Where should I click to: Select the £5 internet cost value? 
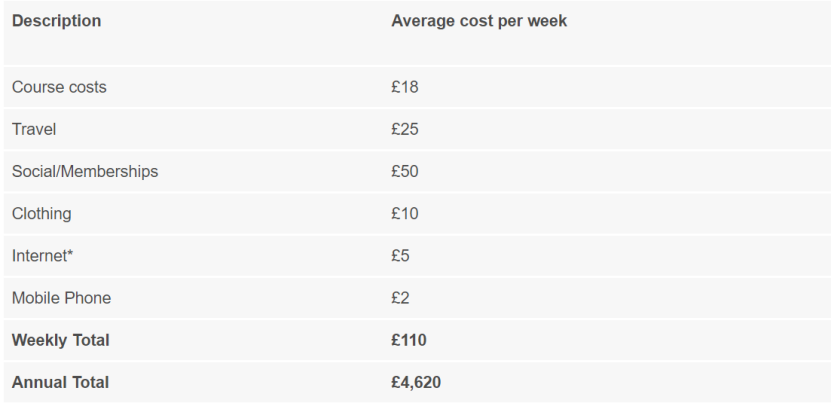click(x=400, y=256)
